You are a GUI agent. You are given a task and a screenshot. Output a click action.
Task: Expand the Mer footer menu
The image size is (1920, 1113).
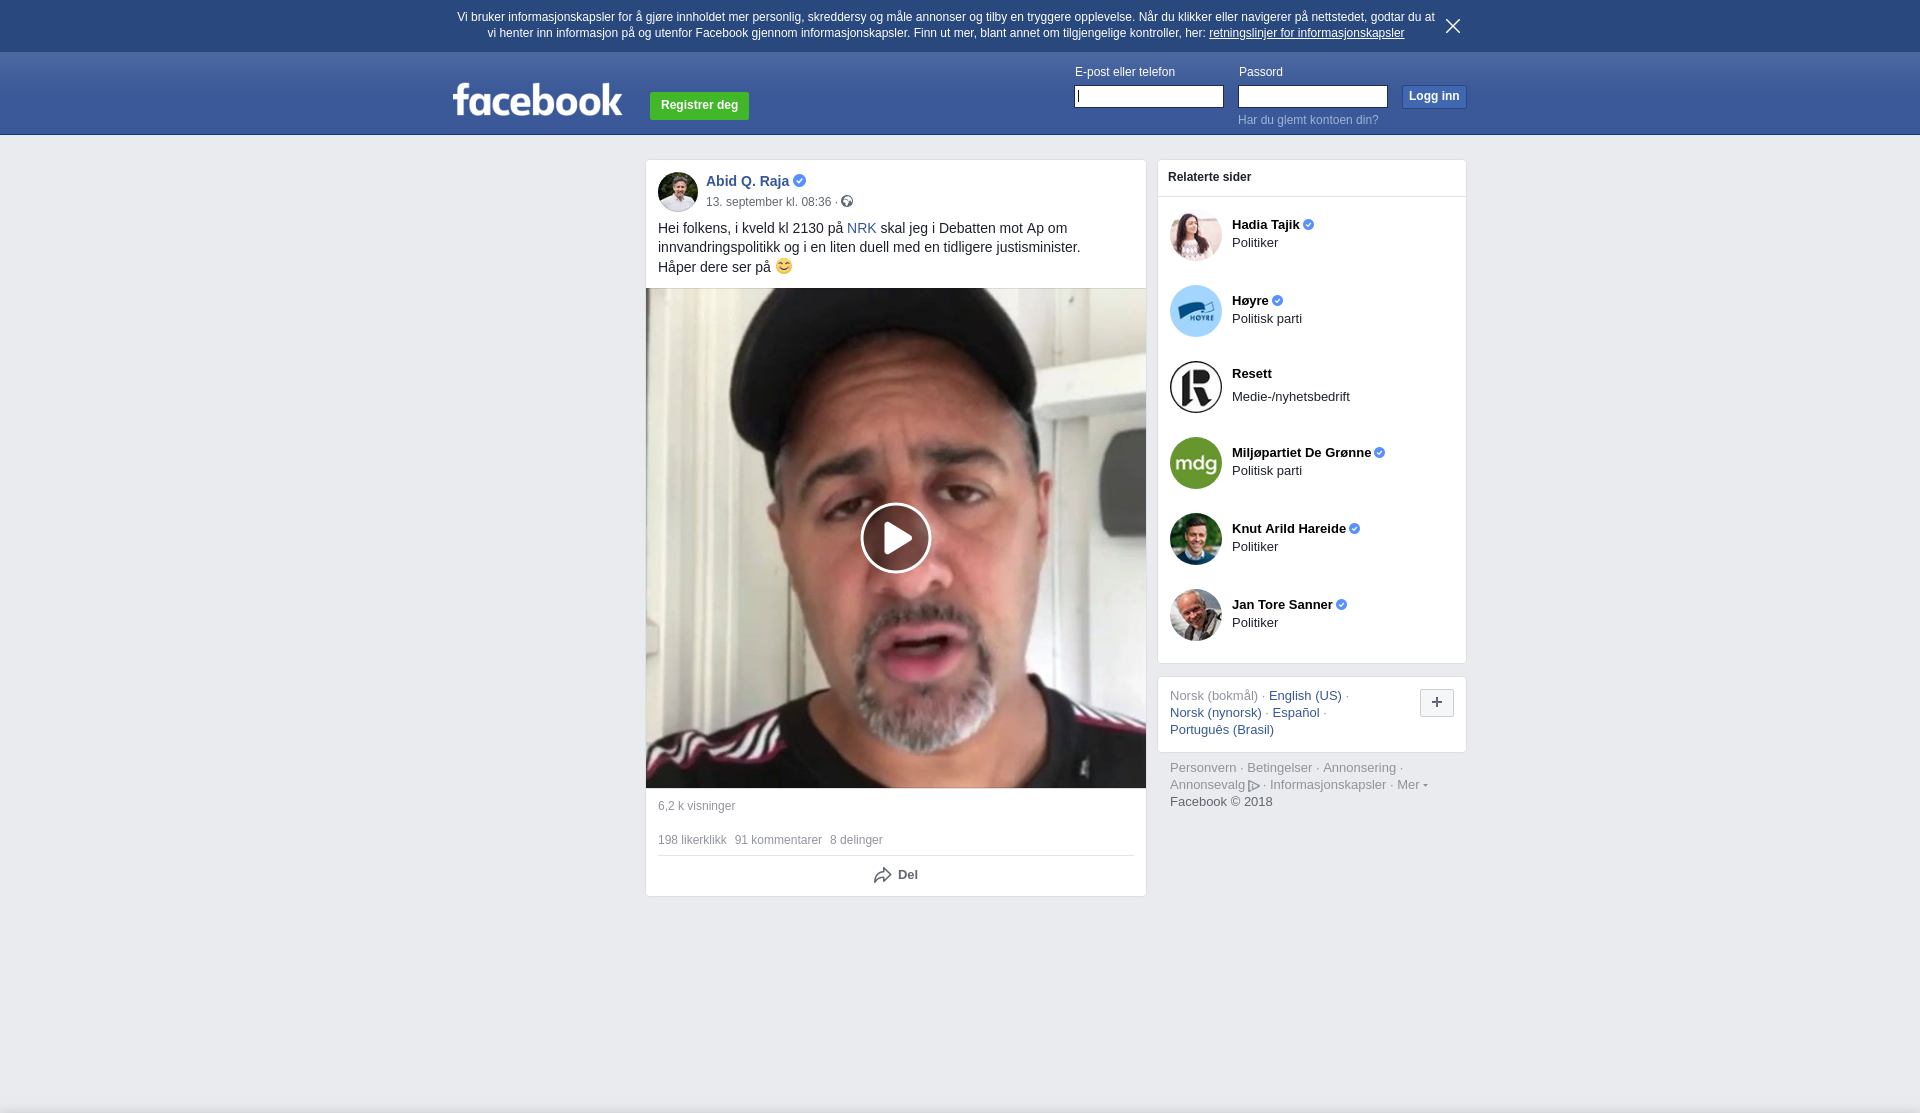1412,785
